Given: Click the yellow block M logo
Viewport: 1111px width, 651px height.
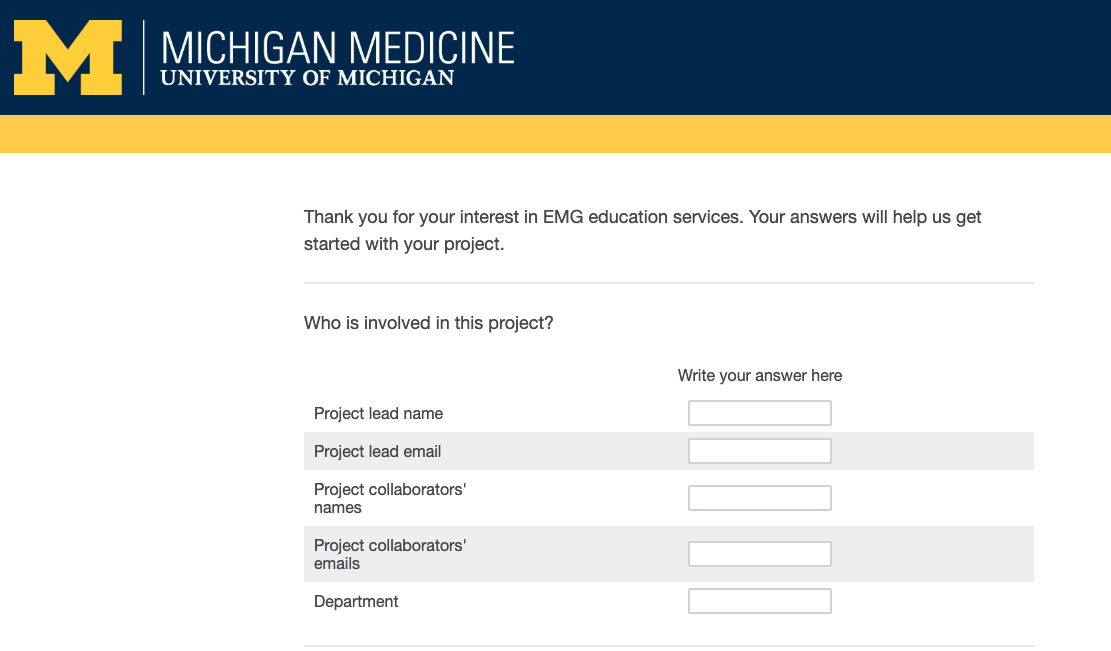Looking at the screenshot, I should [68, 57].
